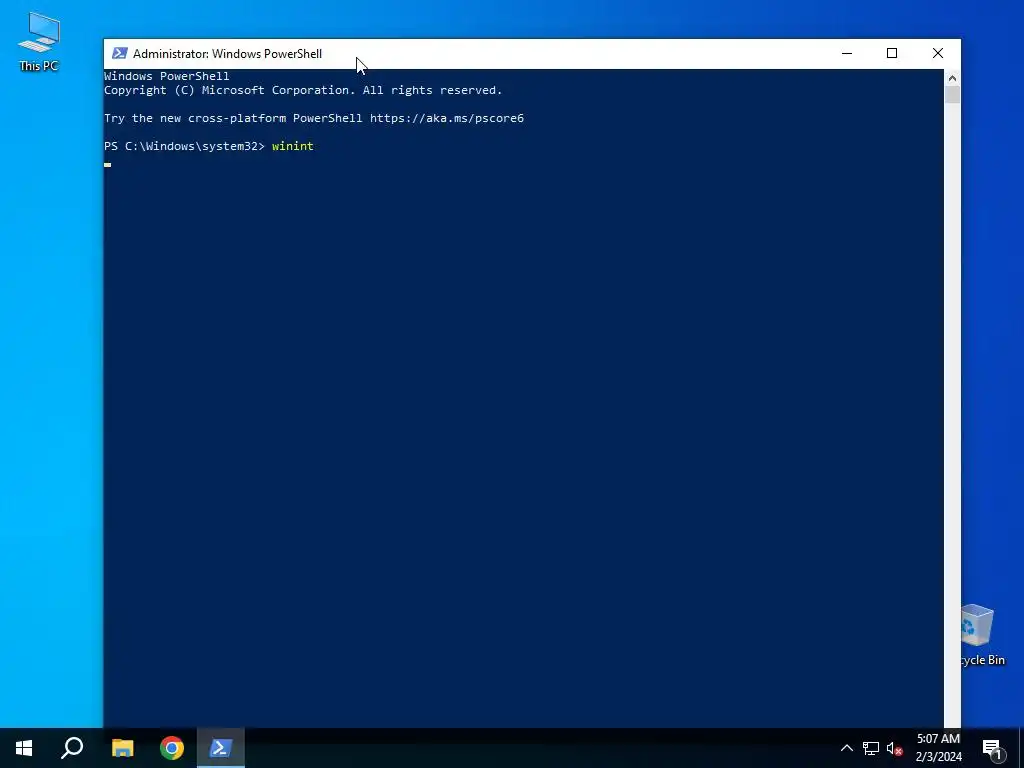Click the 'Administrator: Windows PowerShell' title text
The image size is (1024, 768).
[227, 54]
